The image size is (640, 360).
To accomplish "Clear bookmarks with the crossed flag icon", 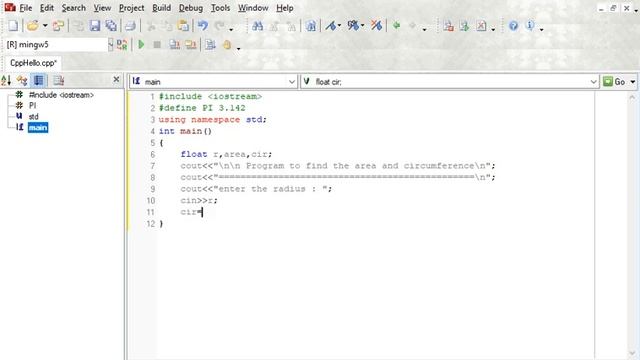I will [376, 26].
